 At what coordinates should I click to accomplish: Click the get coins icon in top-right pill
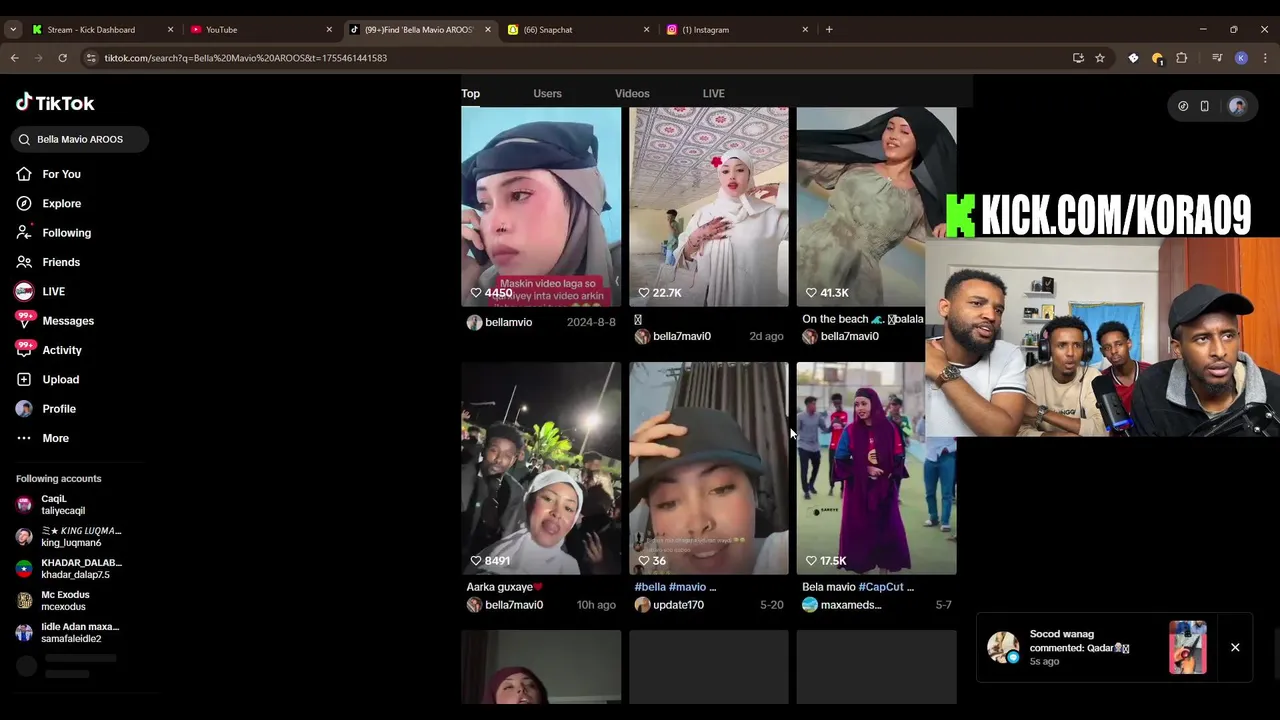1183,106
